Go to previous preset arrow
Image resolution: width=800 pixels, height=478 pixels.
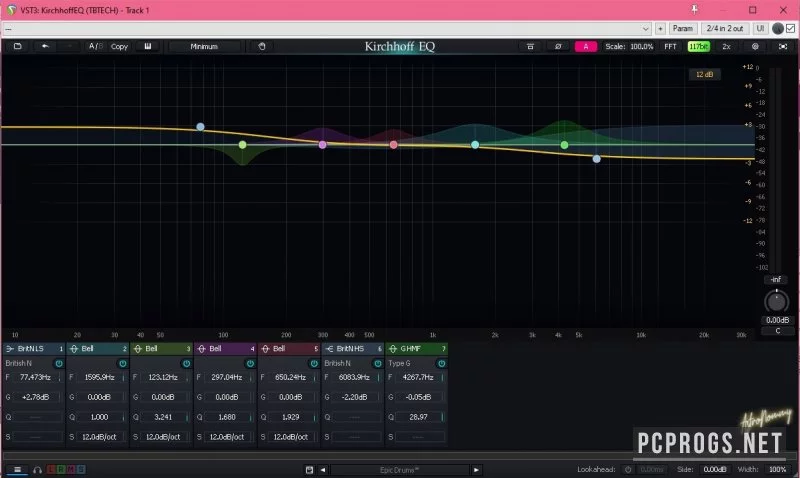pyautogui.click(x=323, y=470)
